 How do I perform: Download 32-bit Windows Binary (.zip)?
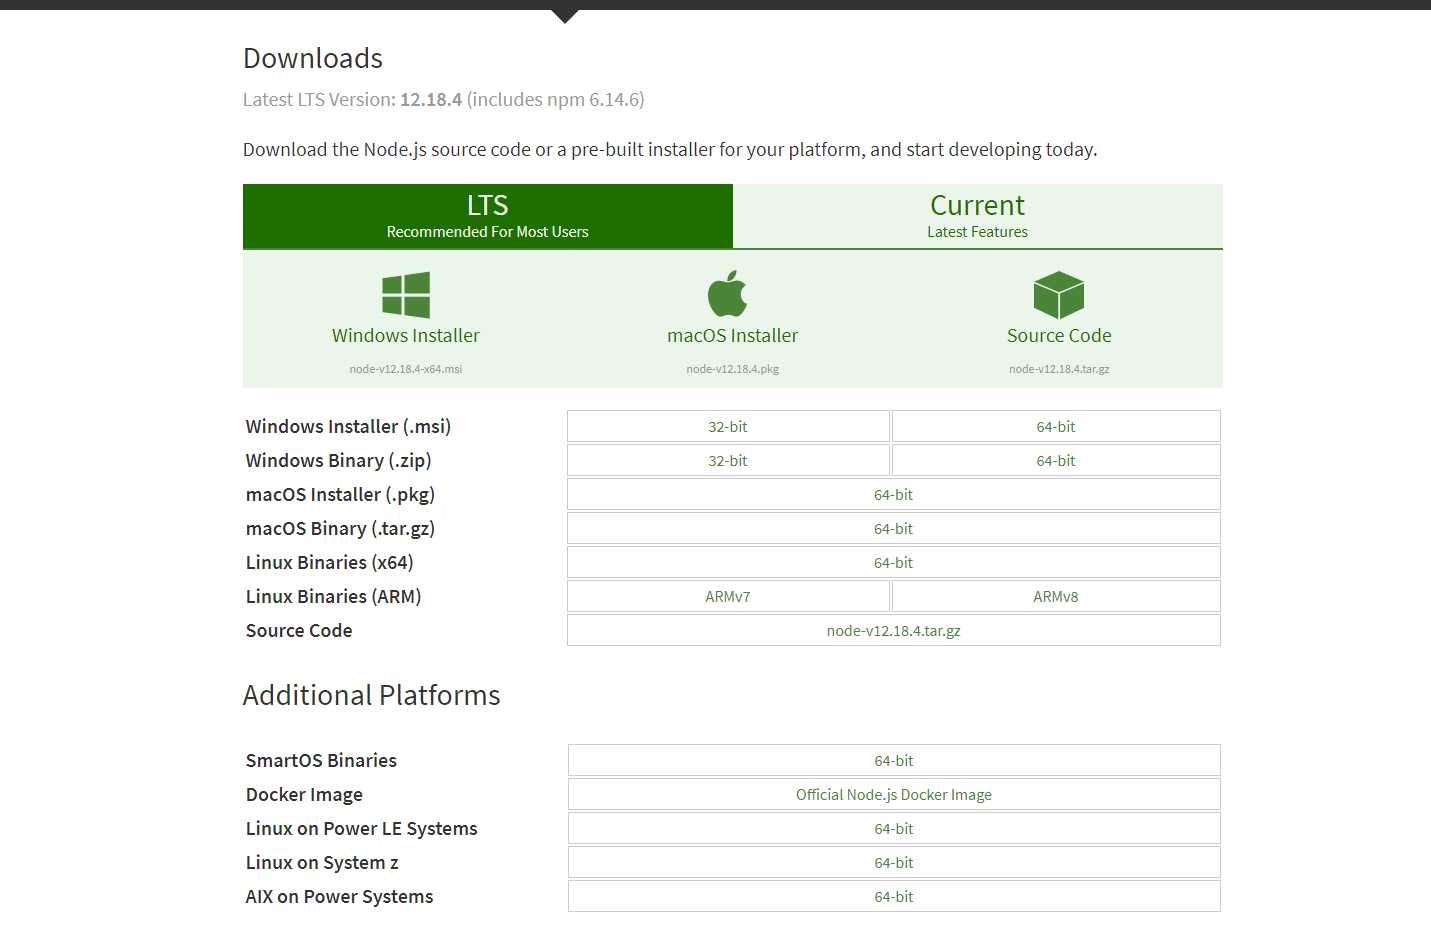(728, 460)
